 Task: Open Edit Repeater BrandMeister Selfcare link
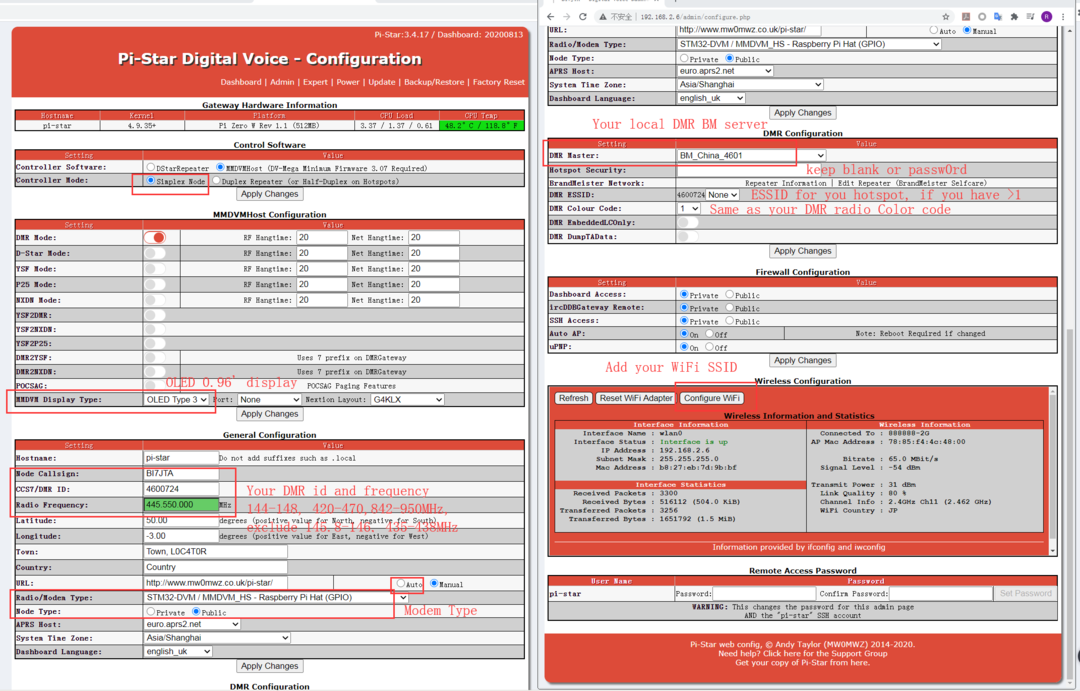(912, 183)
